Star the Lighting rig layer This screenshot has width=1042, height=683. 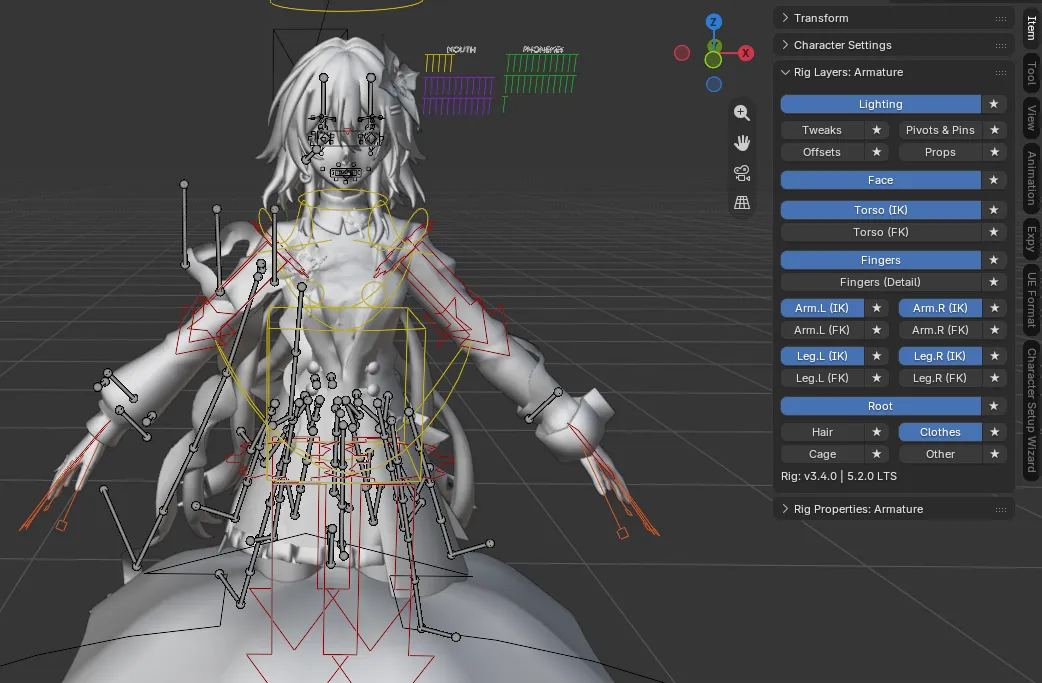tap(993, 104)
